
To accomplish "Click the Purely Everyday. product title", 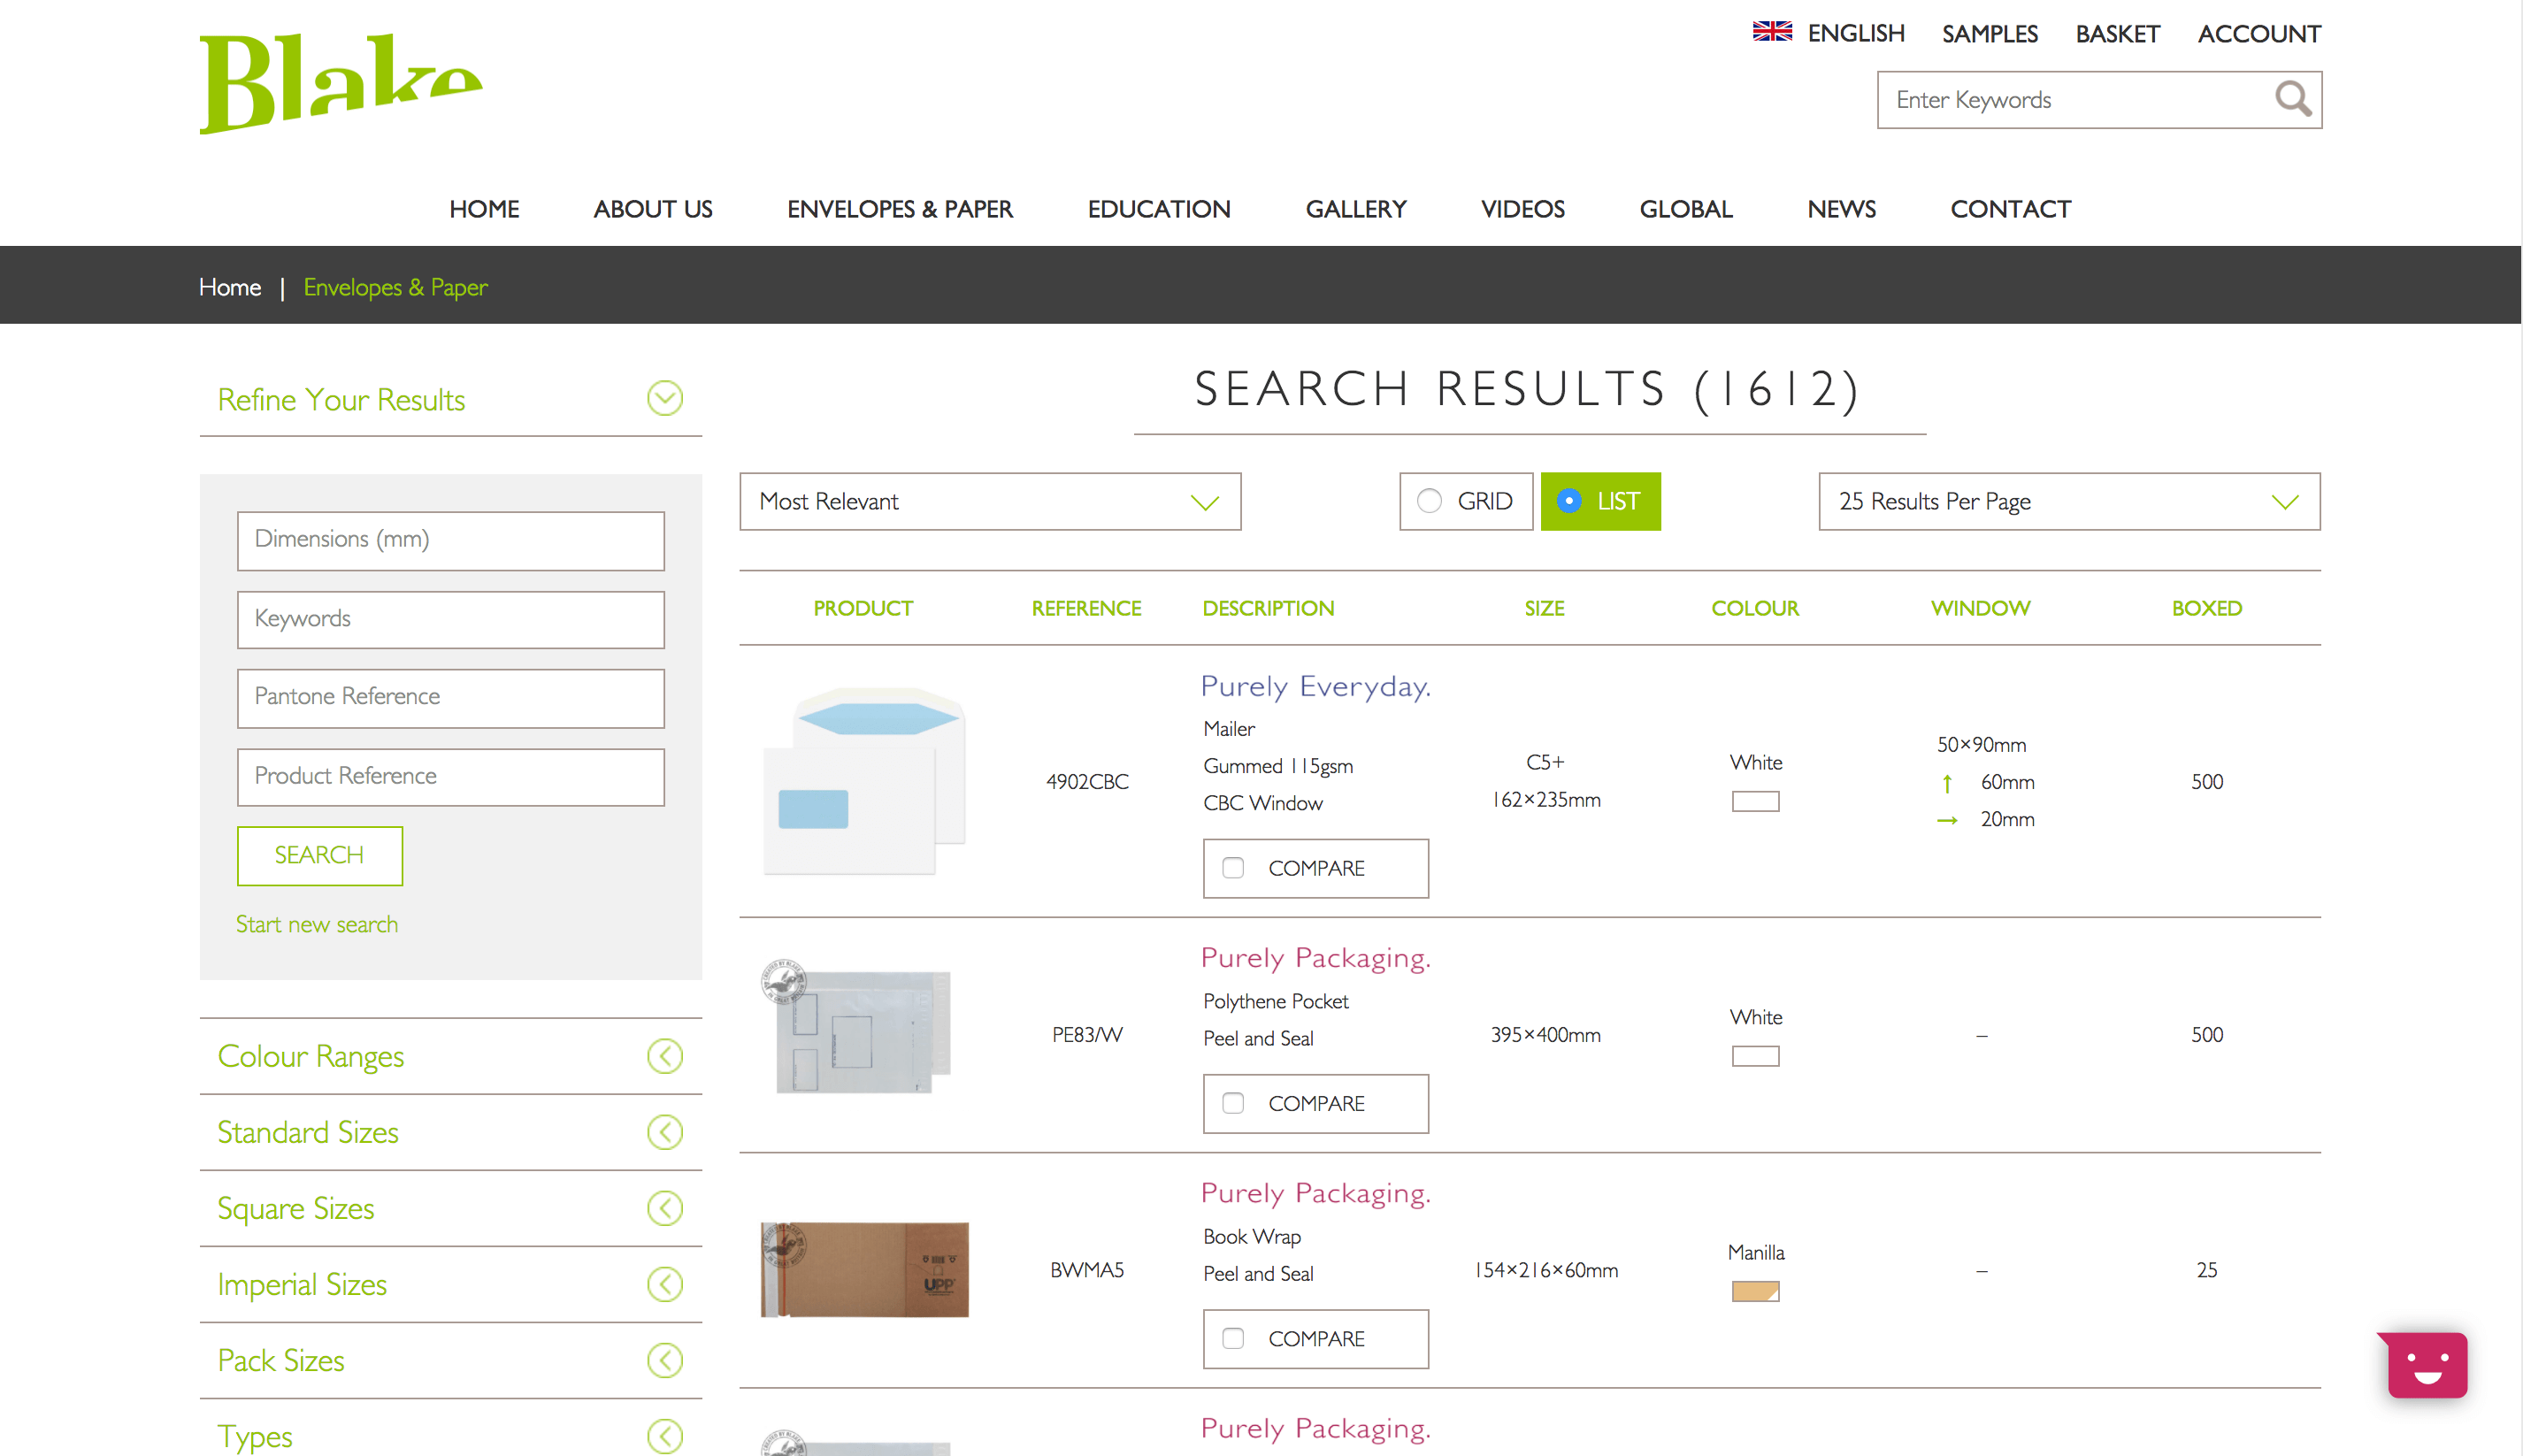I will [x=1316, y=686].
